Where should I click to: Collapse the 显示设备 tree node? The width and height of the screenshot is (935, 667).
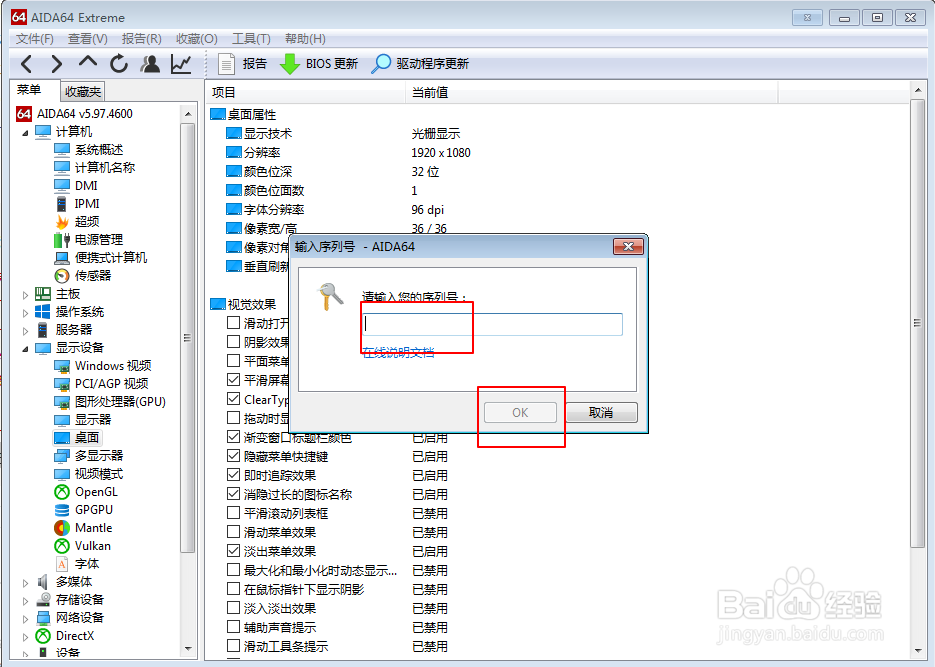(x=25, y=348)
